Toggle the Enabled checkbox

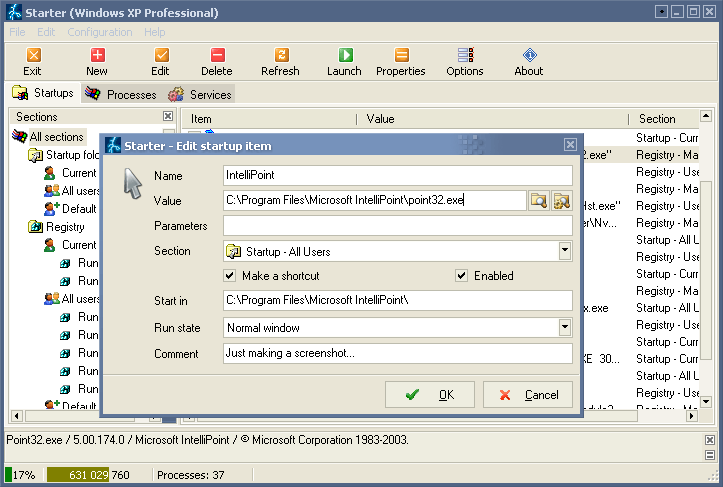pos(461,276)
